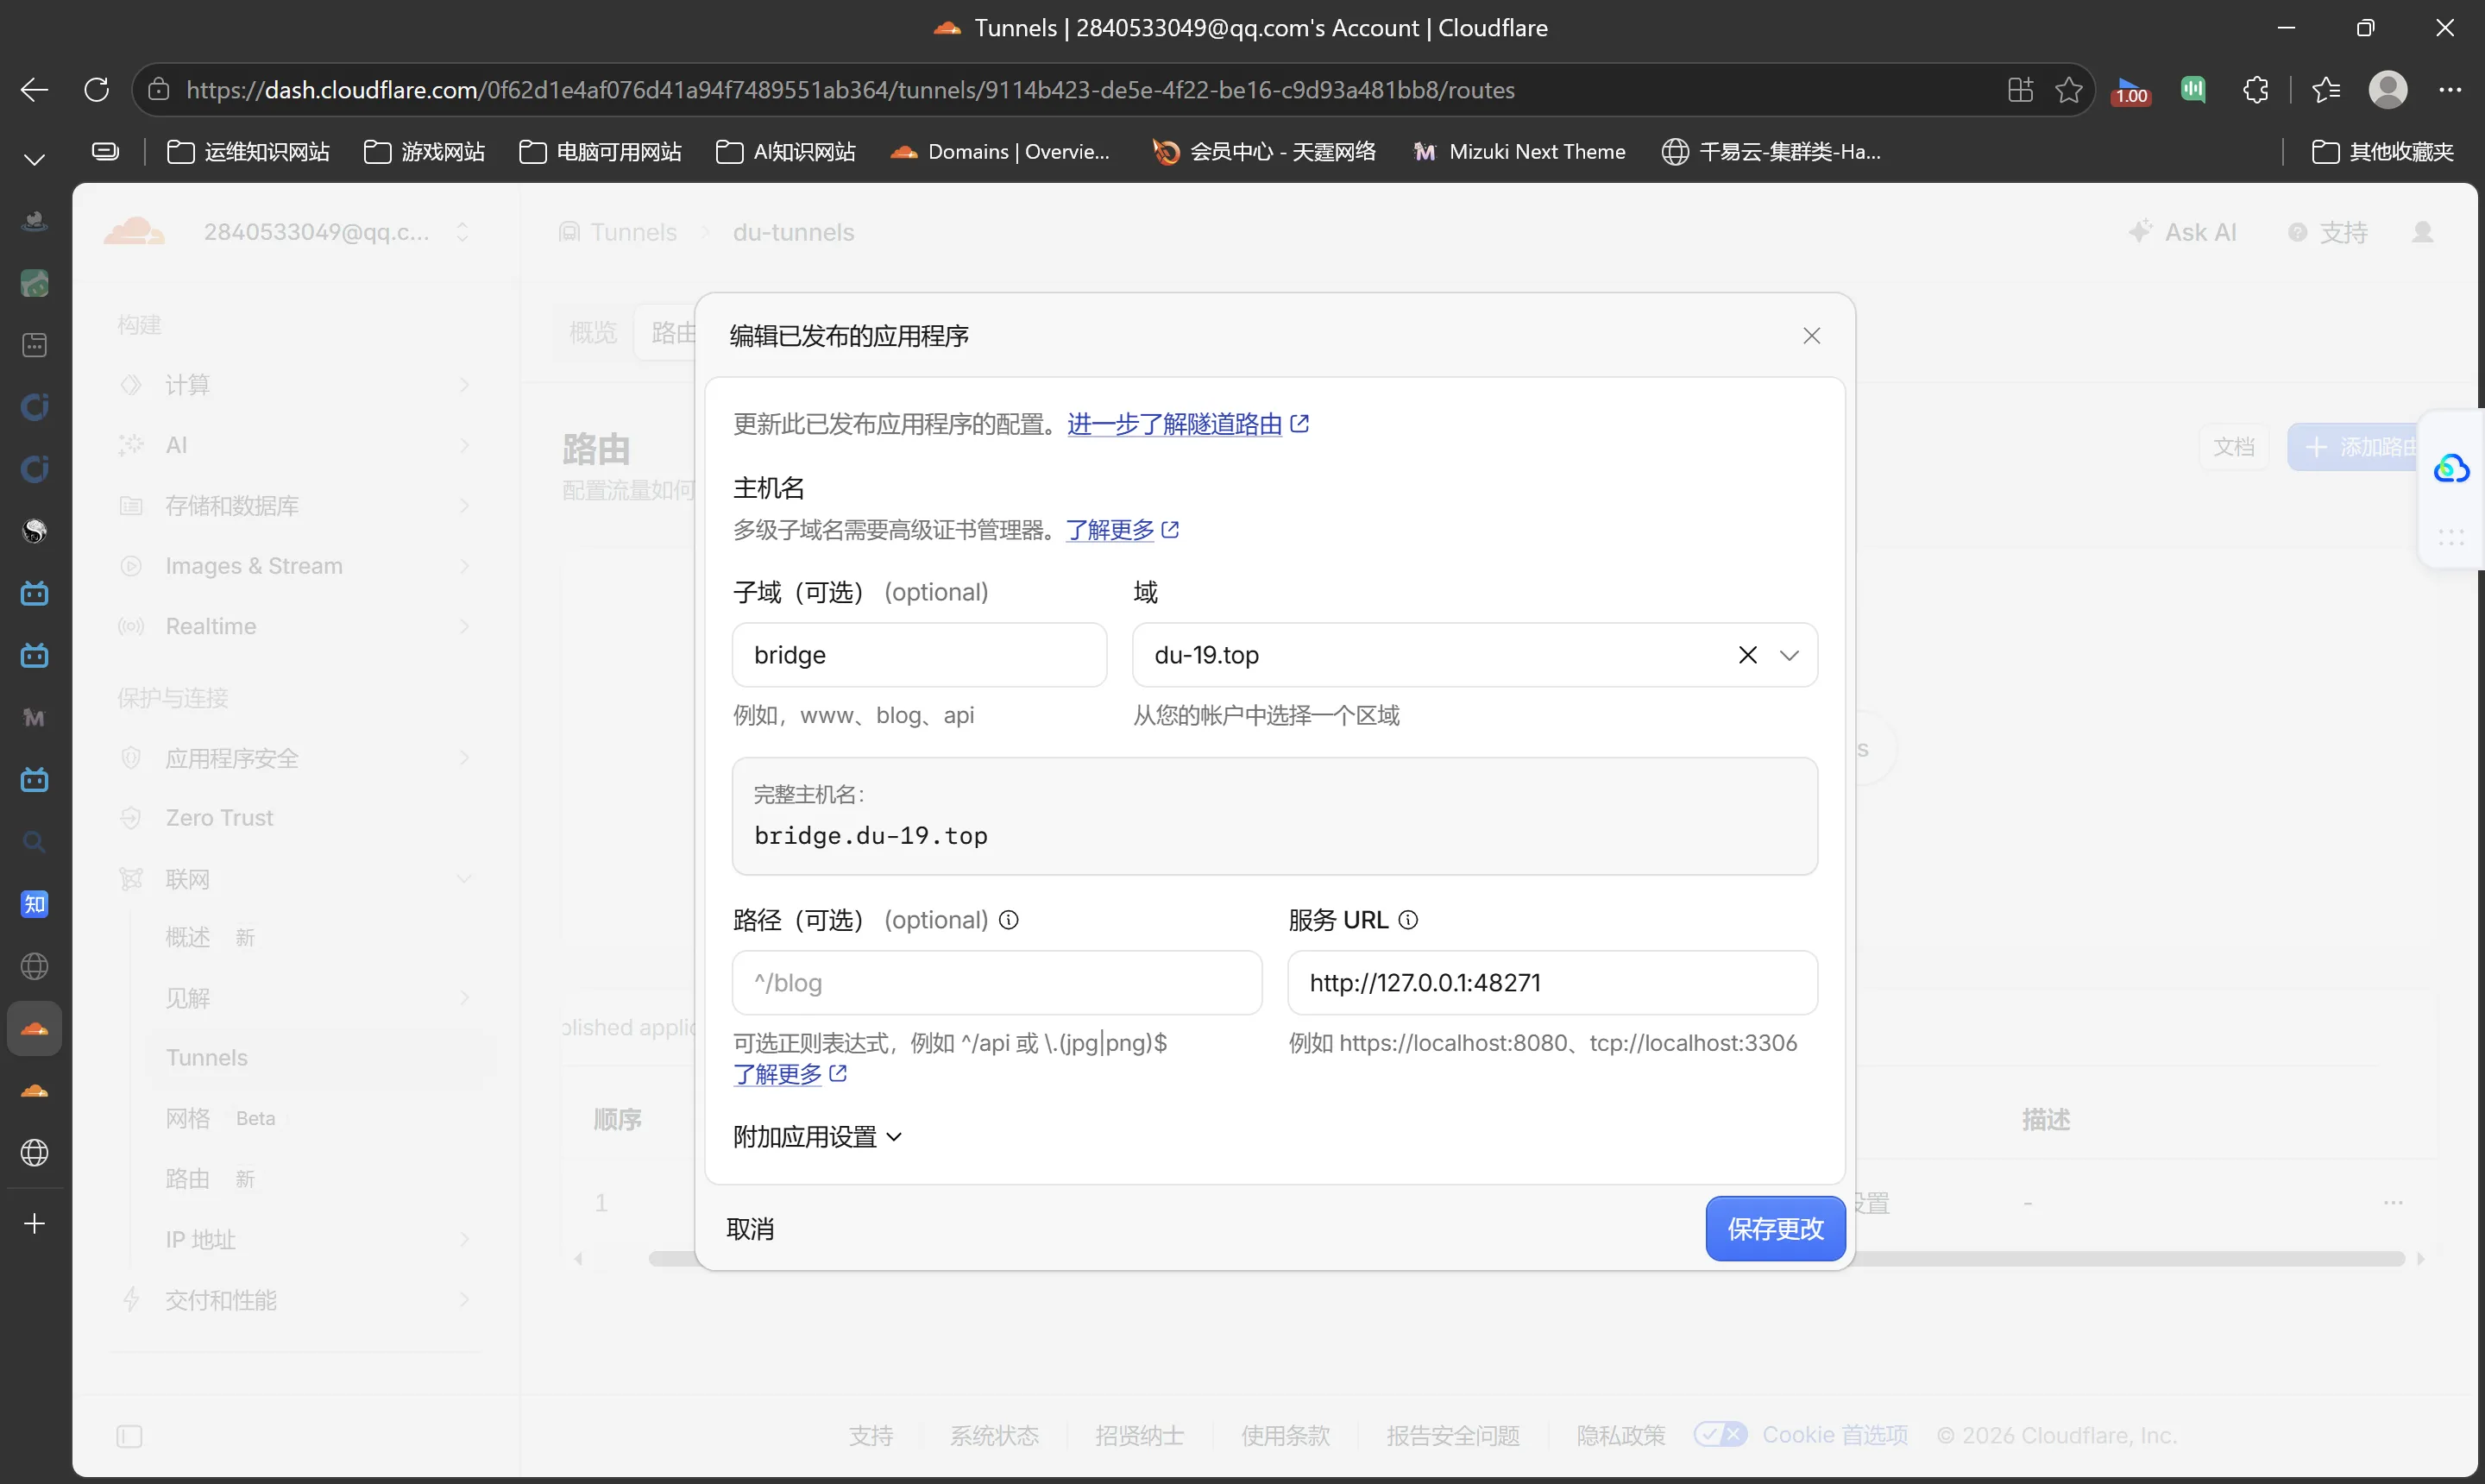Collapse the 联网 sidebar section
Viewport: 2485px width, 1484px height.
click(464, 879)
